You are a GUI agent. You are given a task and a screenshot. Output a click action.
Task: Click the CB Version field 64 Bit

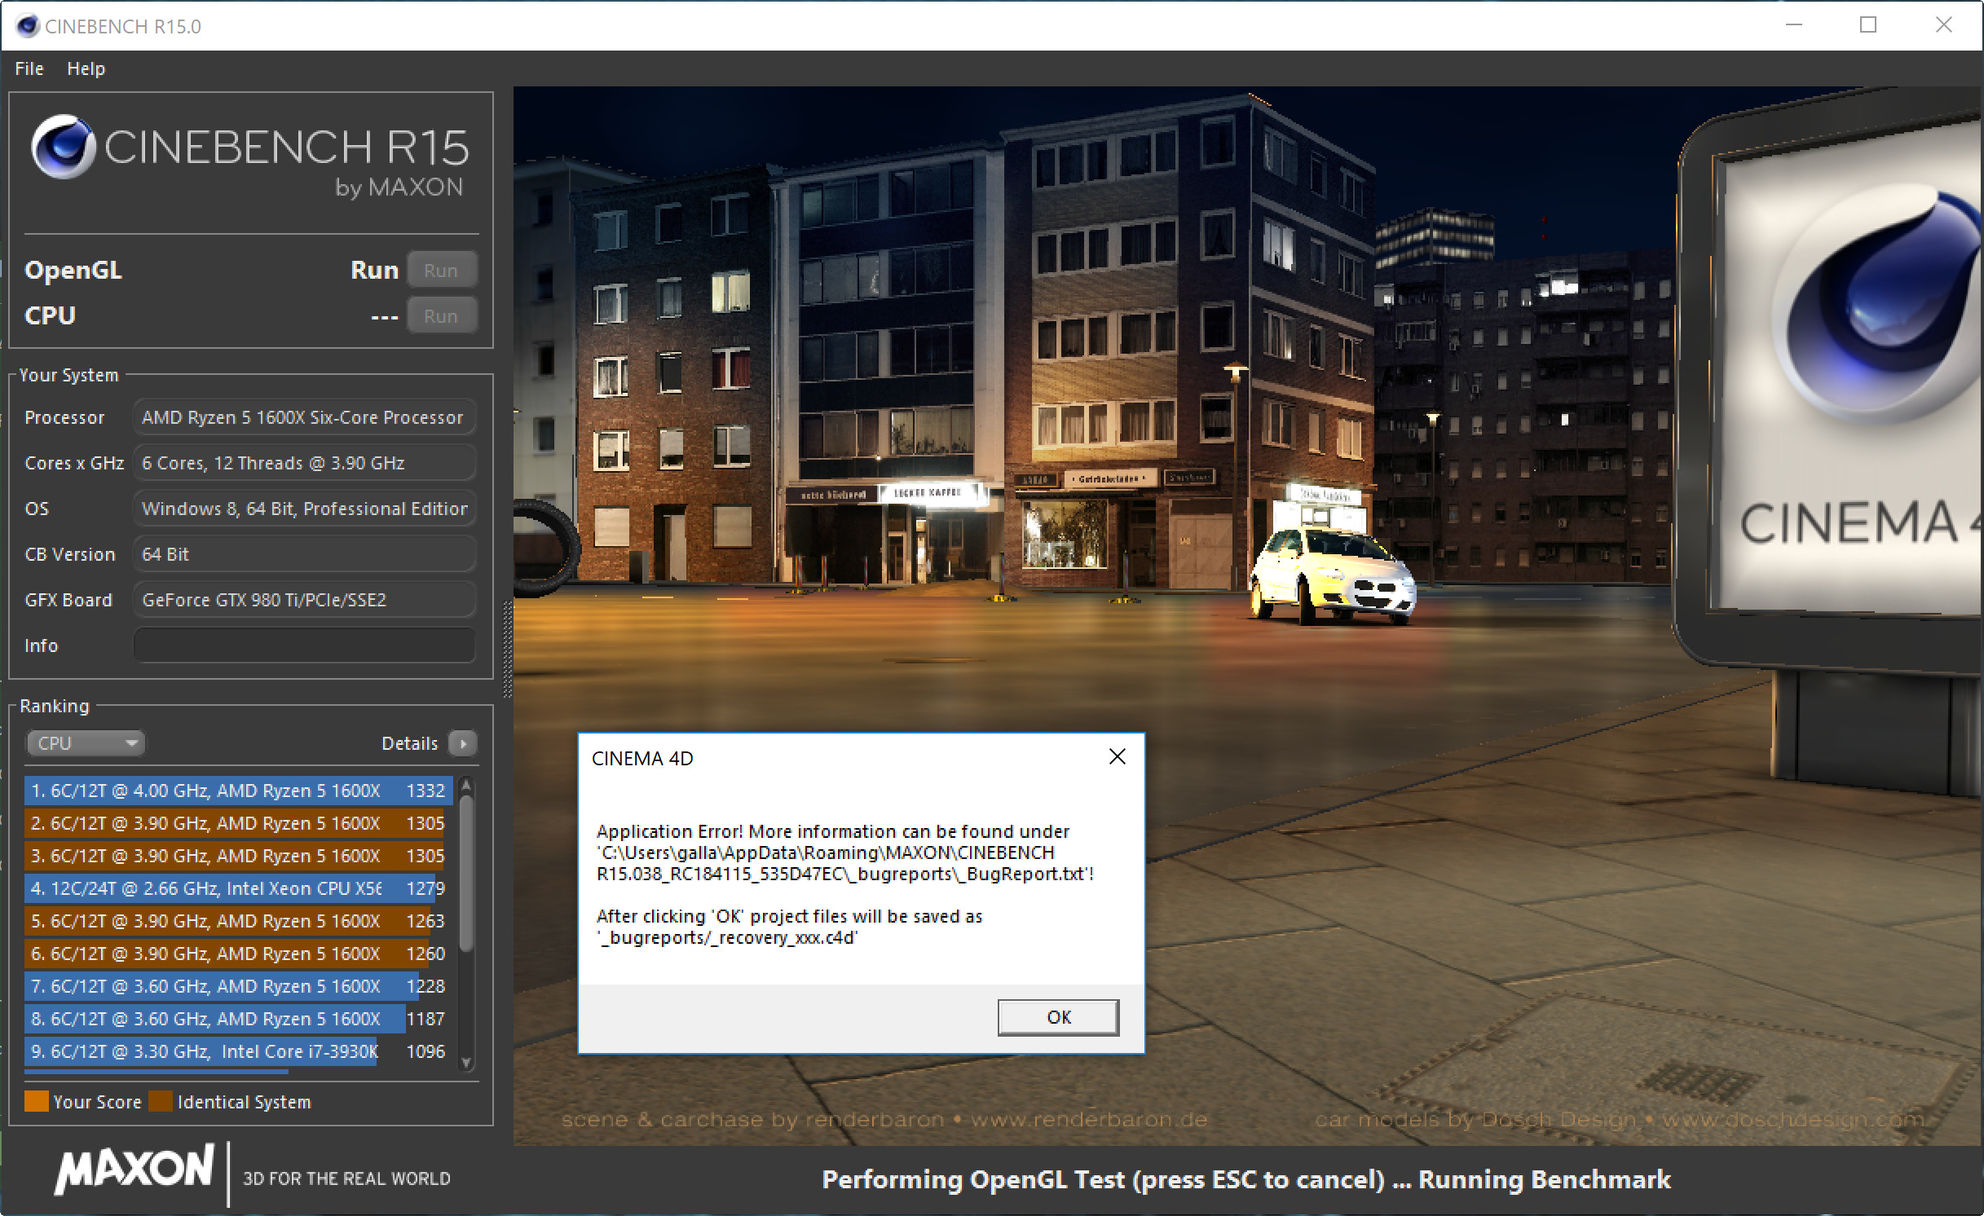(304, 554)
